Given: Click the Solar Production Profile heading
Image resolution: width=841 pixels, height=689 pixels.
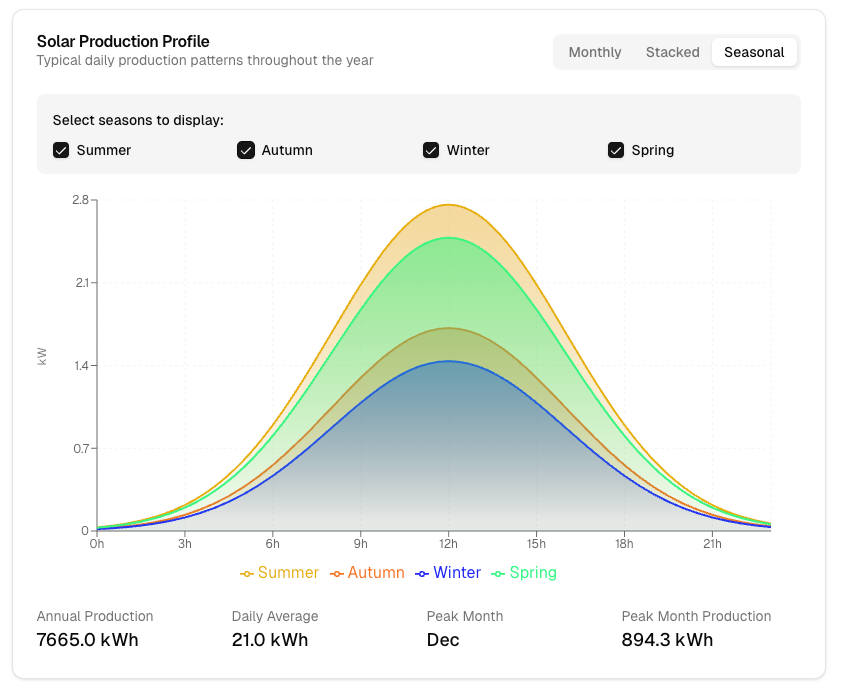Looking at the screenshot, I should tap(123, 42).
